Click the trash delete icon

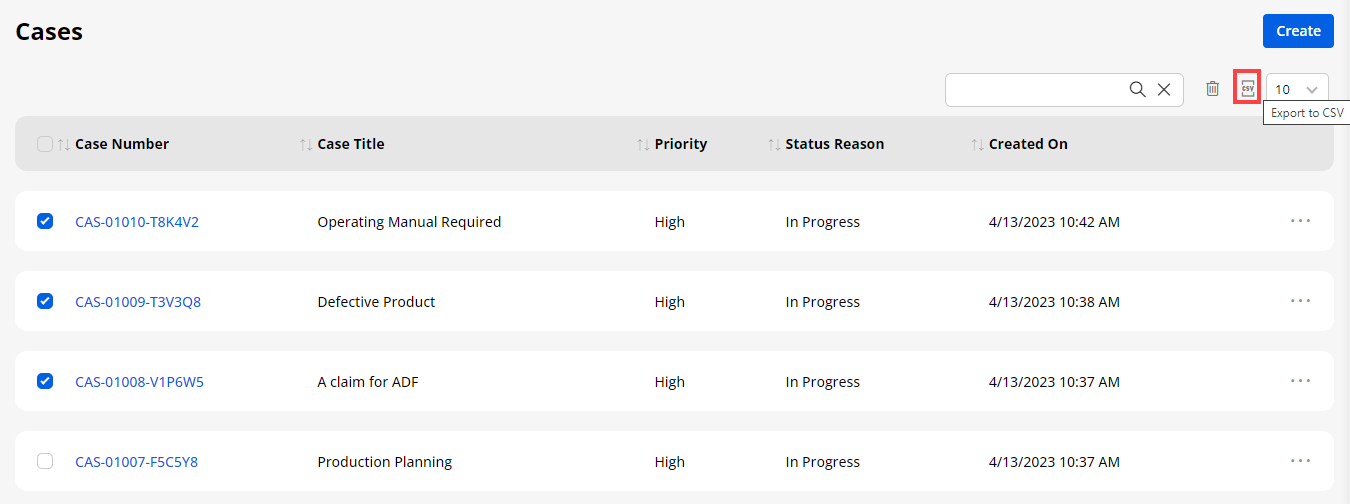pos(1212,89)
